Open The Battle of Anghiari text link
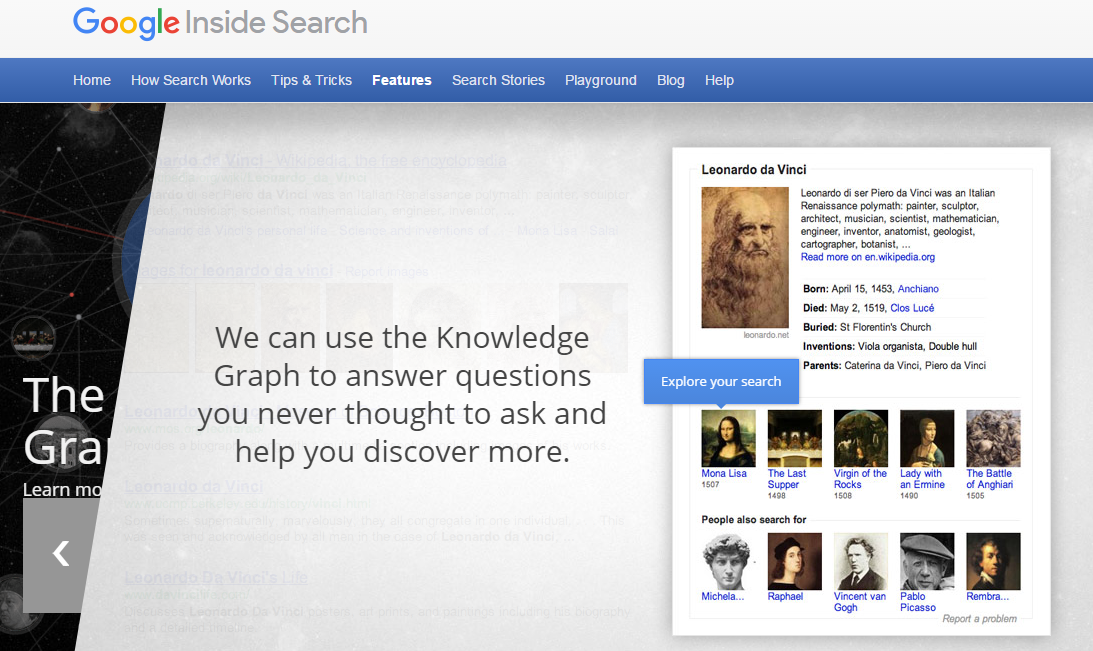Screen dimensions: 1093x651 point(990,479)
